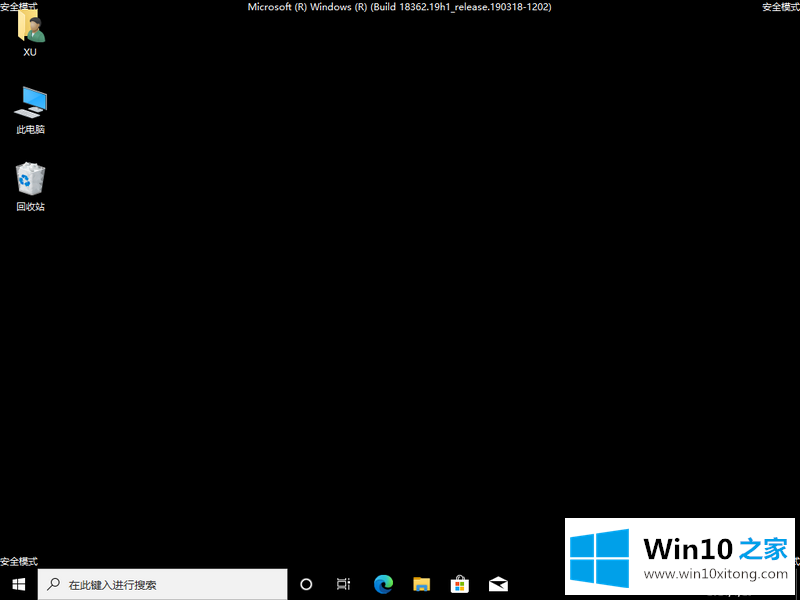Launch Microsoft Edge from the taskbar

tap(383, 584)
